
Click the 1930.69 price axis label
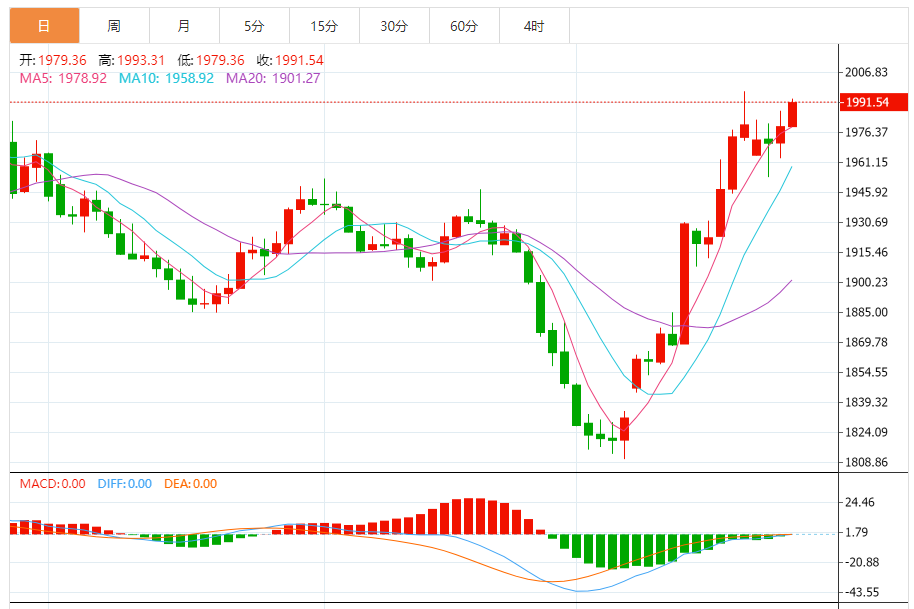(x=866, y=222)
